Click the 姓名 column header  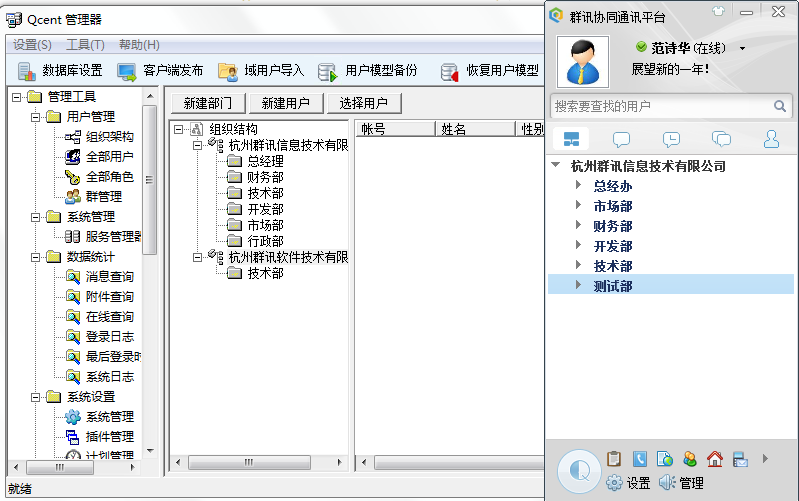[475, 129]
